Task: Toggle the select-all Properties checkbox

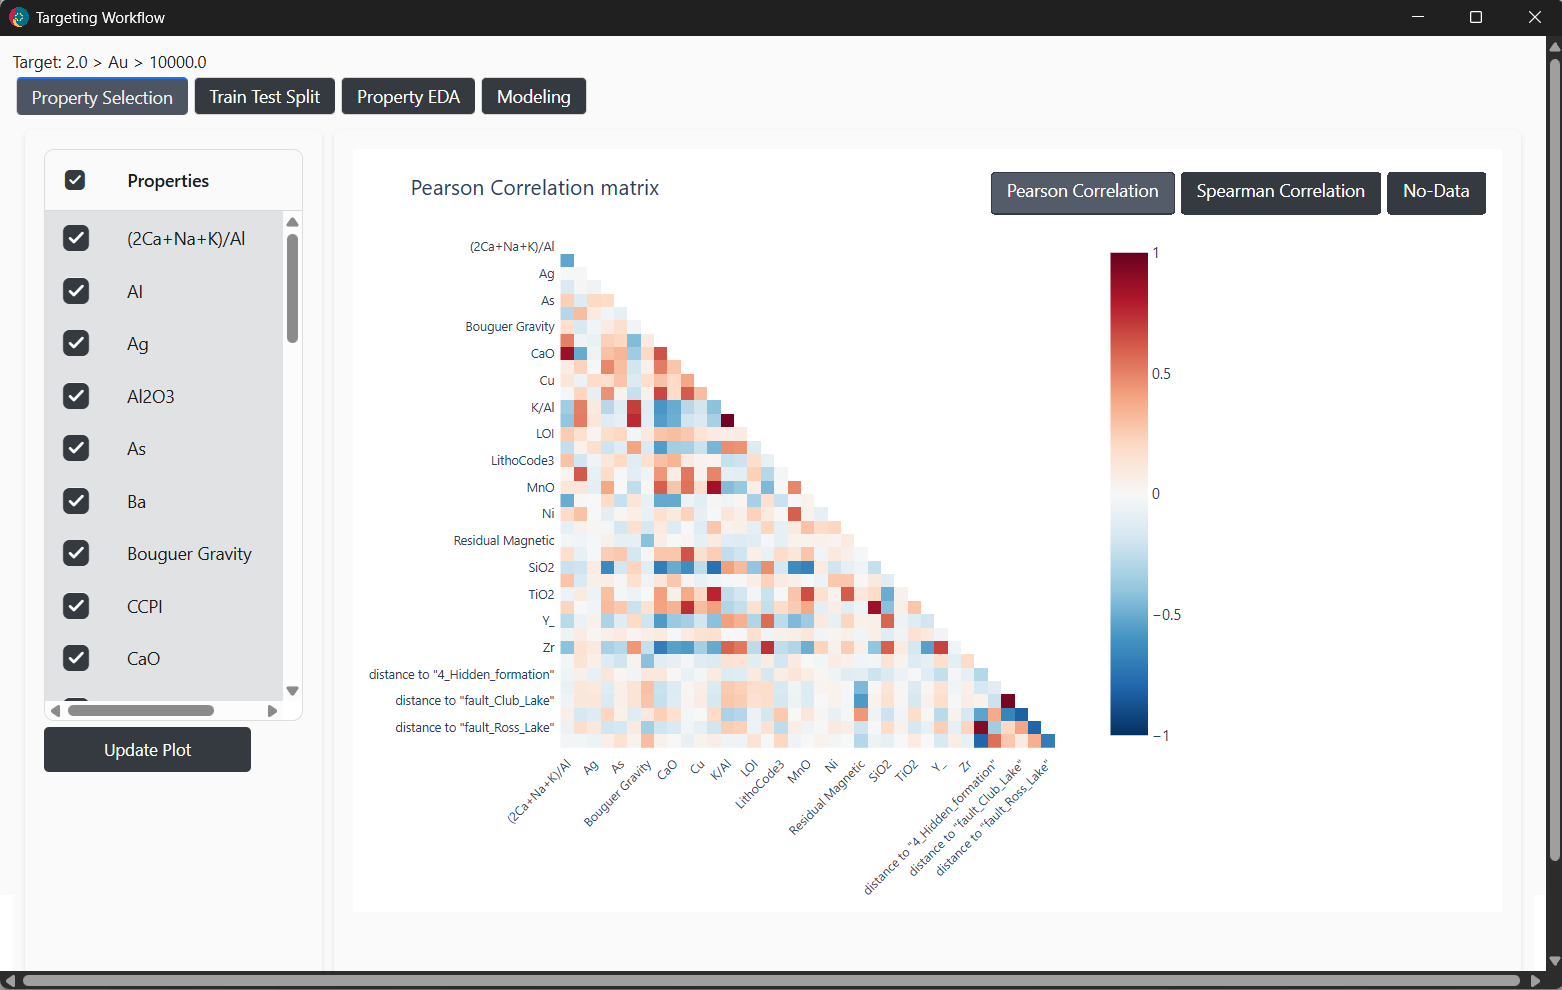Action: [75, 180]
